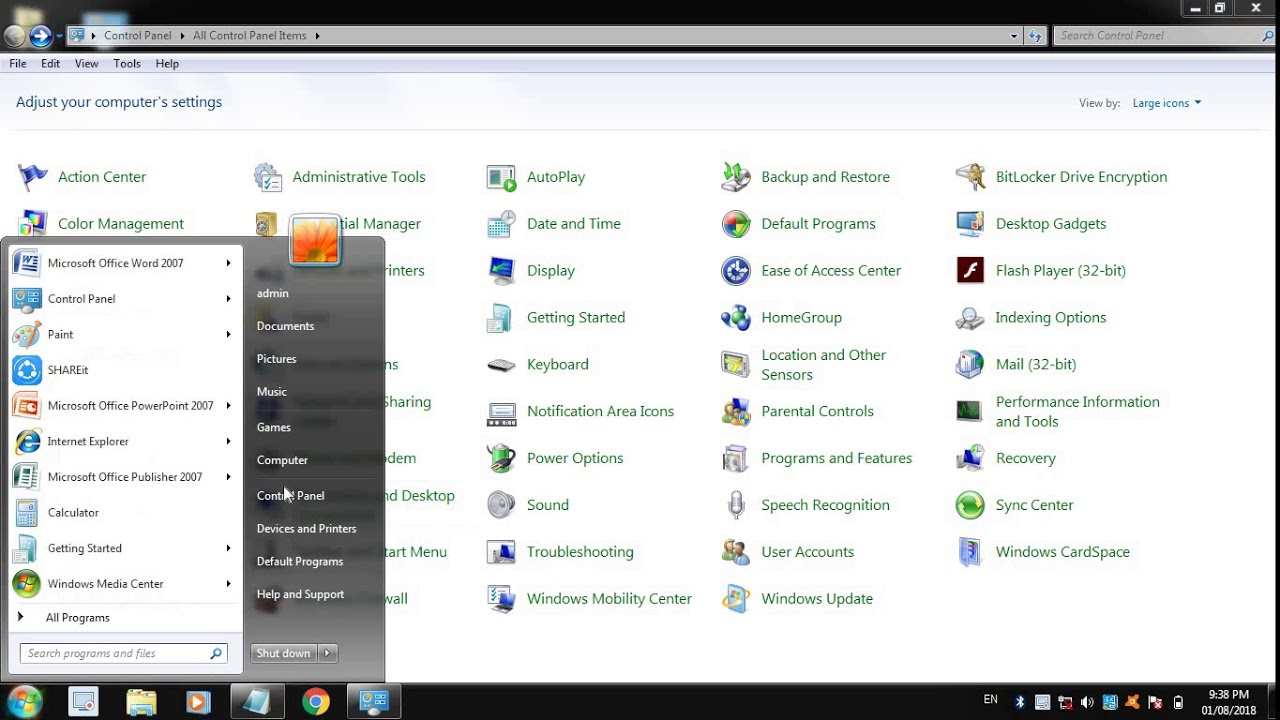Image resolution: width=1280 pixels, height=720 pixels.
Task: Expand the Internet Explorer jump list arrow
Action: coord(228,441)
